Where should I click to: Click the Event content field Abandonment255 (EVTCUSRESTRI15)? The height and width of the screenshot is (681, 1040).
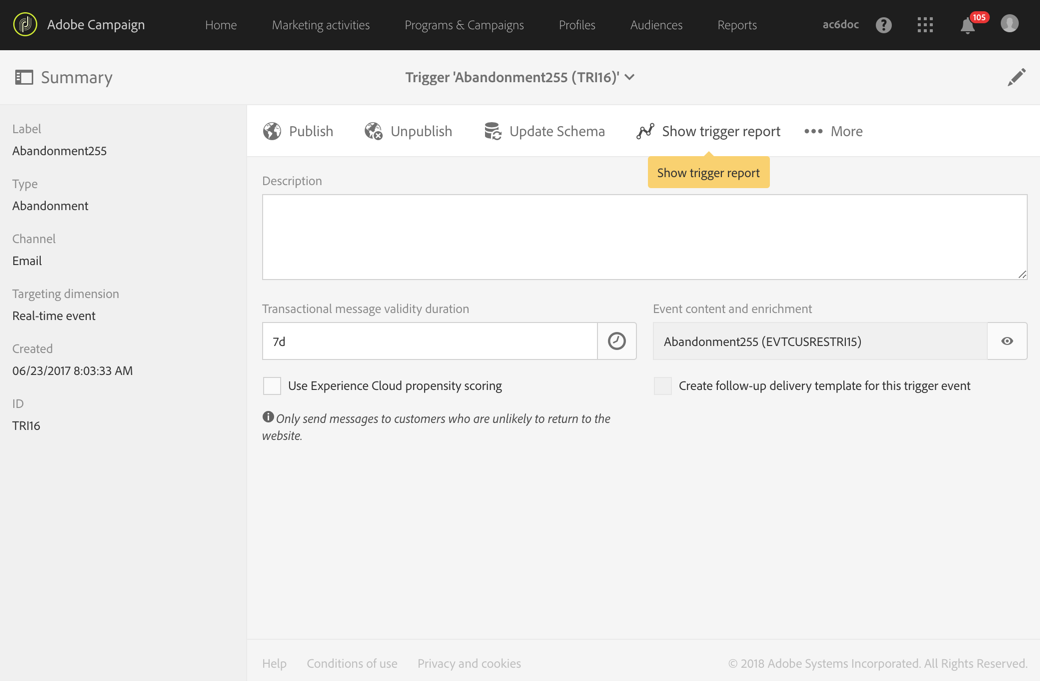[820, 341]
